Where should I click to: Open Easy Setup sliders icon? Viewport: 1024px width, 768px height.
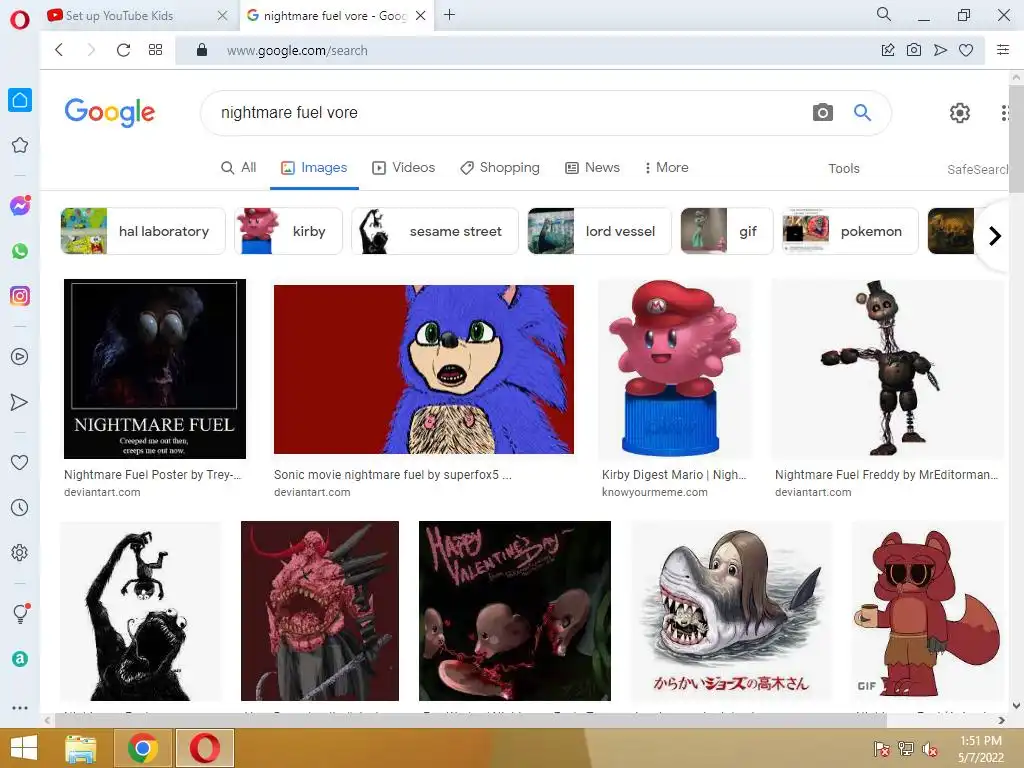coord(1003,50)
